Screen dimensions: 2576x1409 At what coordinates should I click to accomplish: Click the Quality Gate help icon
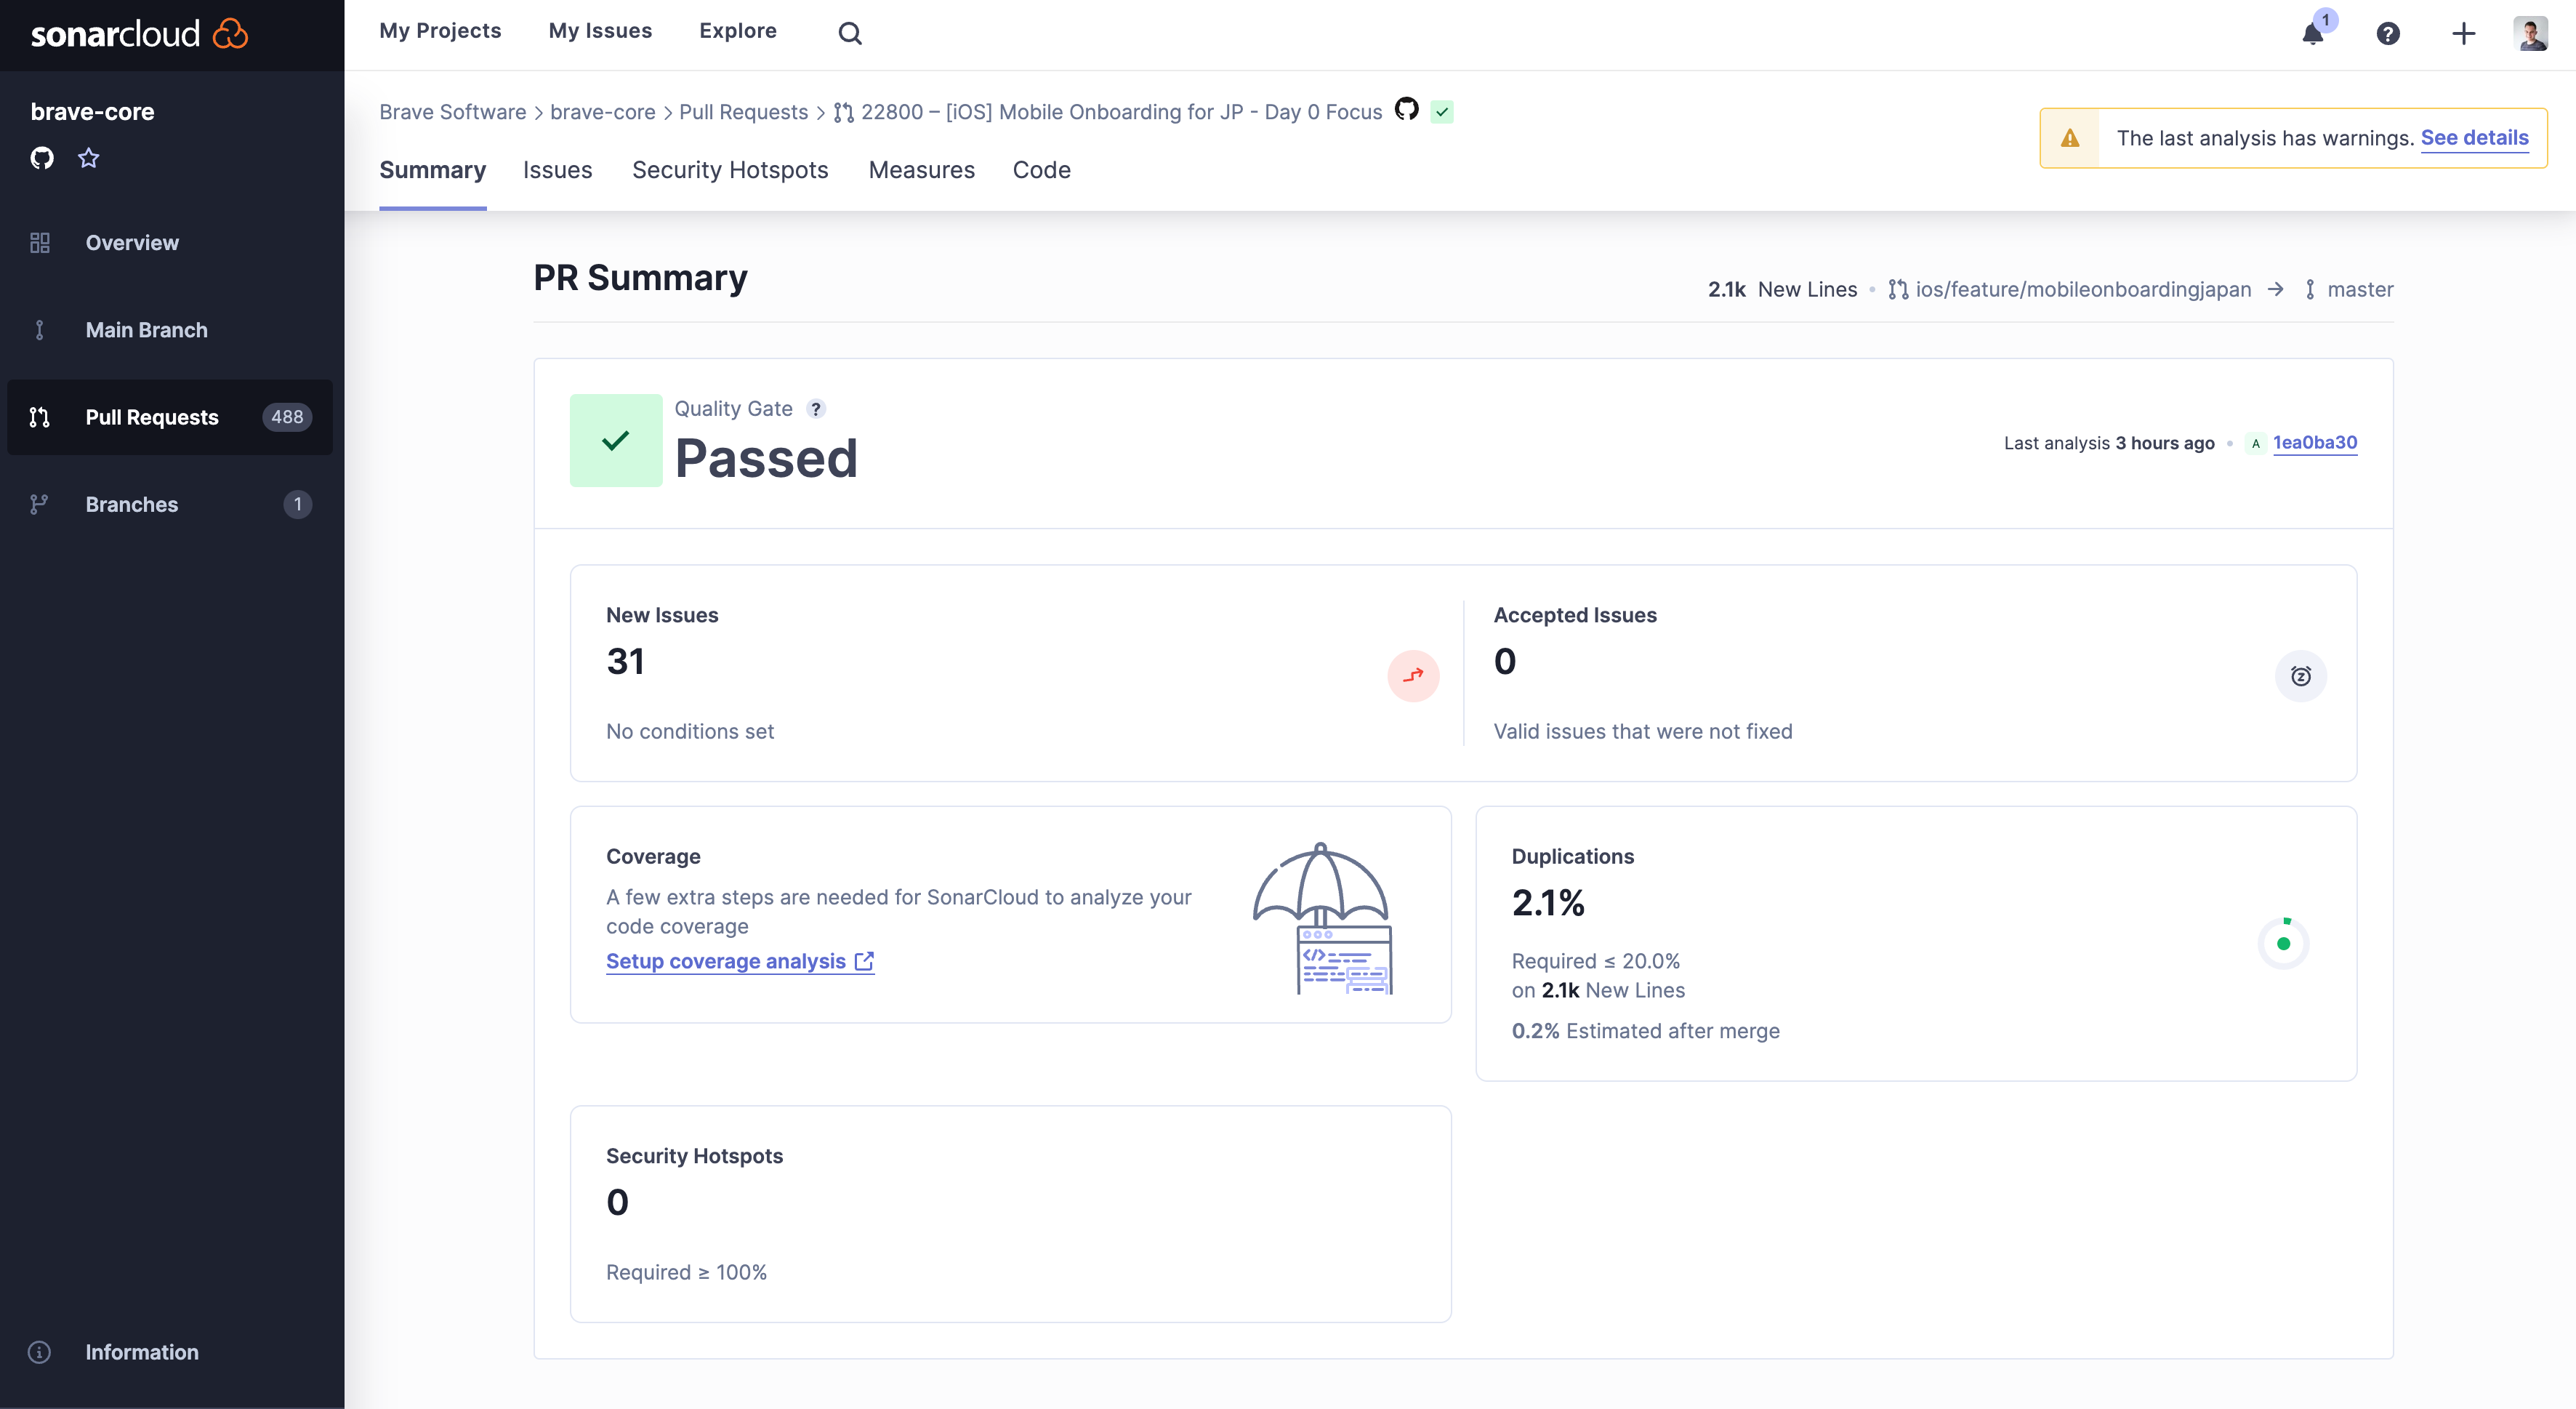point(816,408)
